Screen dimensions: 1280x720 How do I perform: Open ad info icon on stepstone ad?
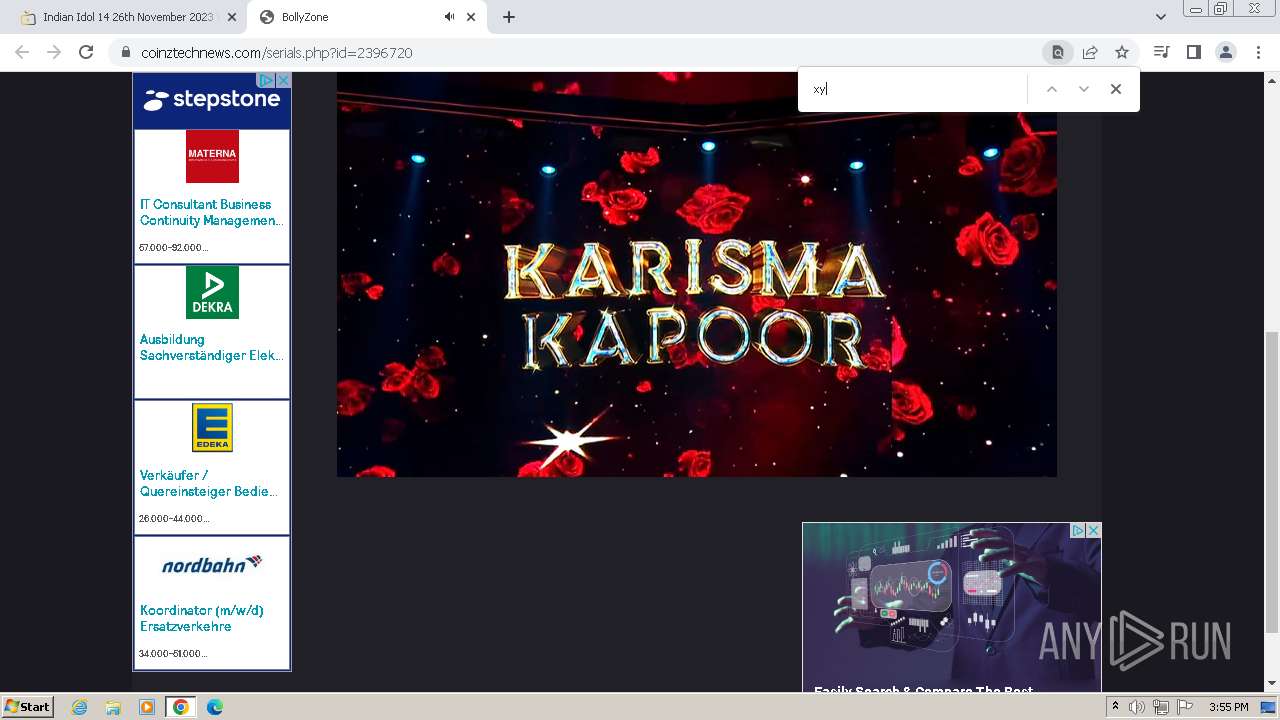tap(266, 80)
